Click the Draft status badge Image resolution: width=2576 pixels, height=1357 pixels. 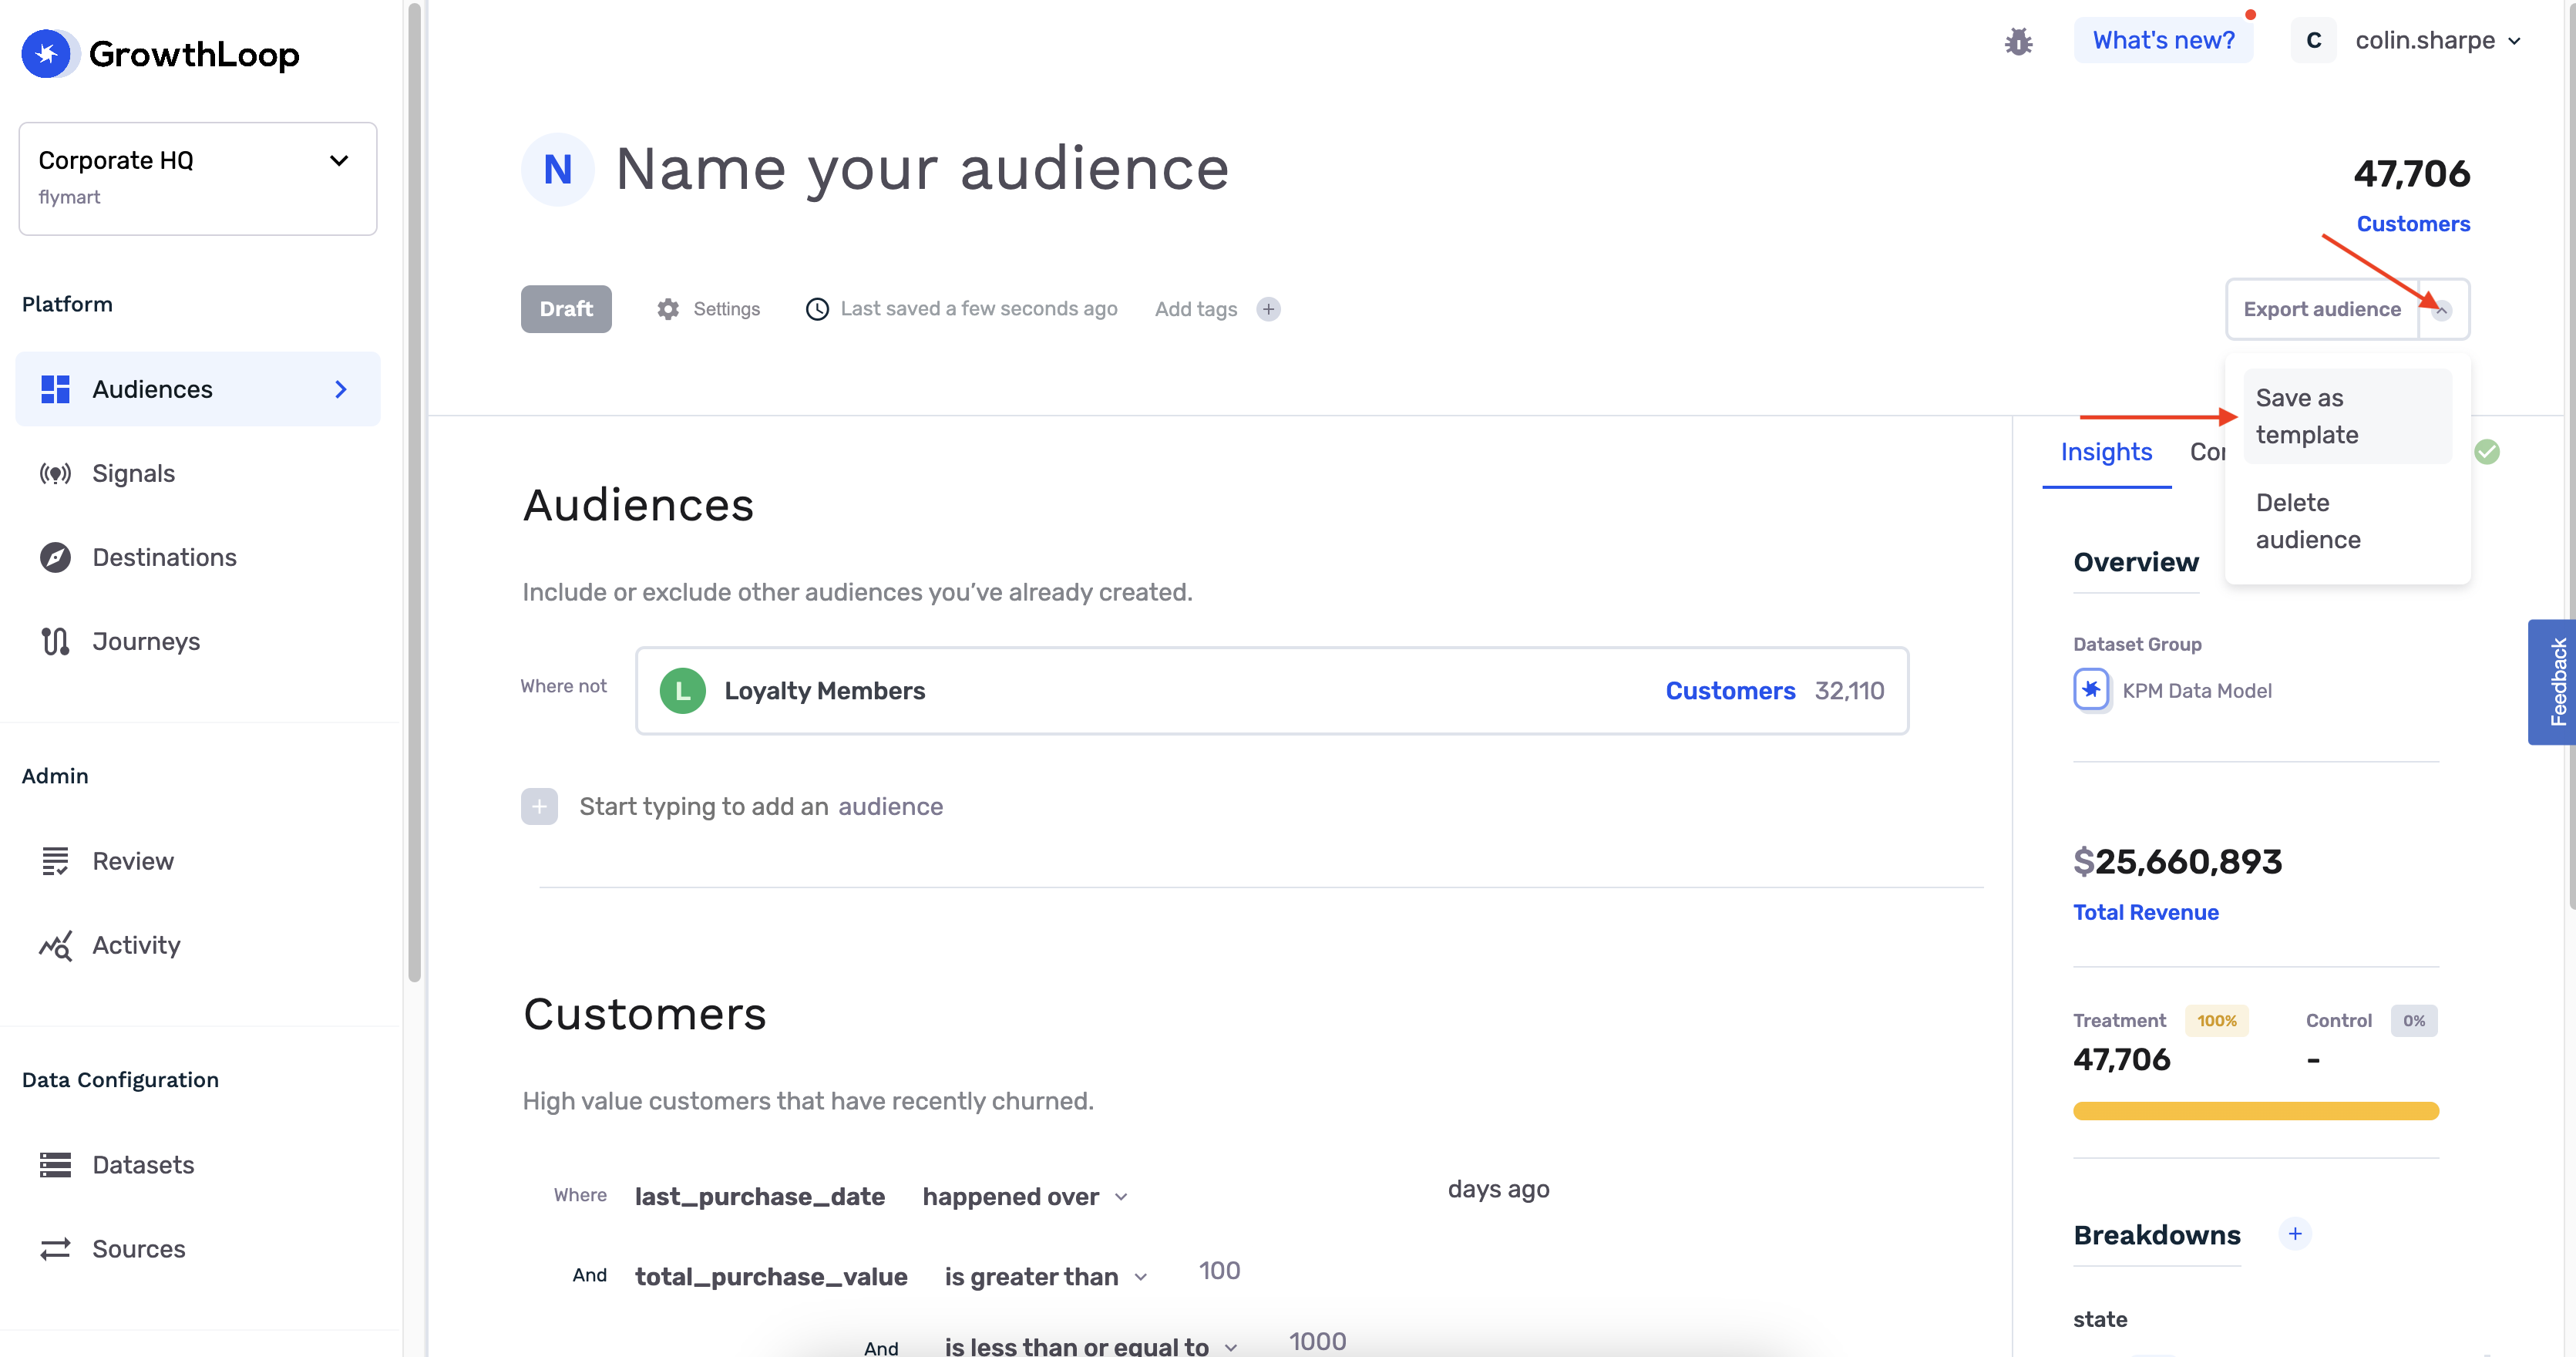click(x=566, y=309)
